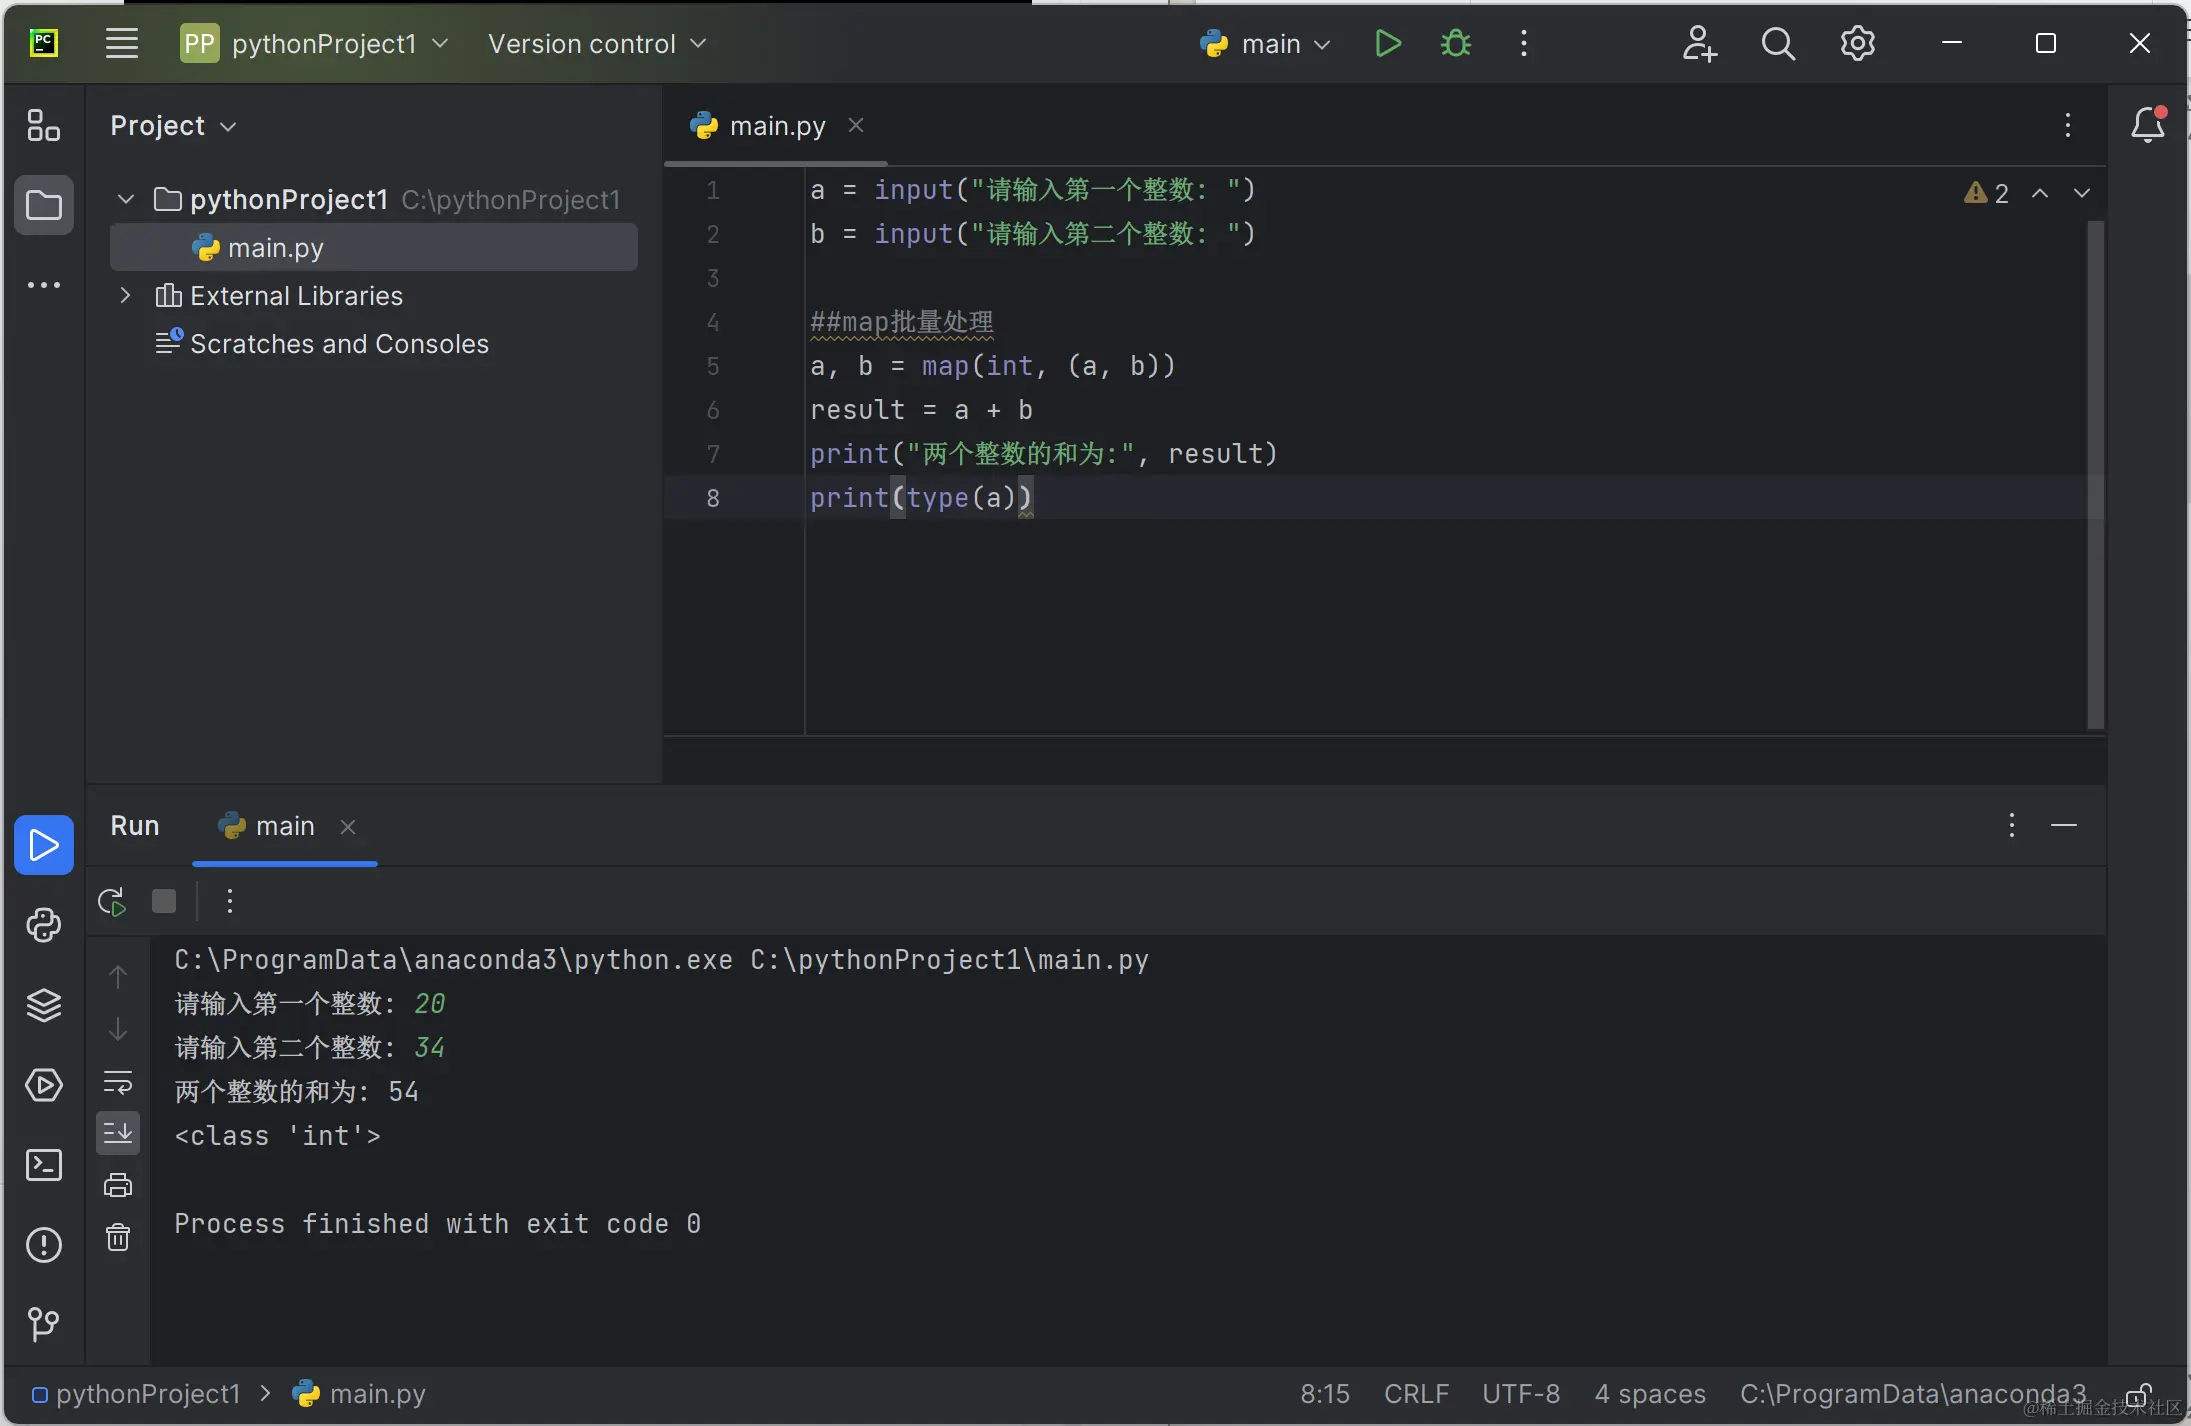This screenshot has height=1426, width=2191.
Task: Rerun main using the rerun icon
Action: tap(112, 902)
